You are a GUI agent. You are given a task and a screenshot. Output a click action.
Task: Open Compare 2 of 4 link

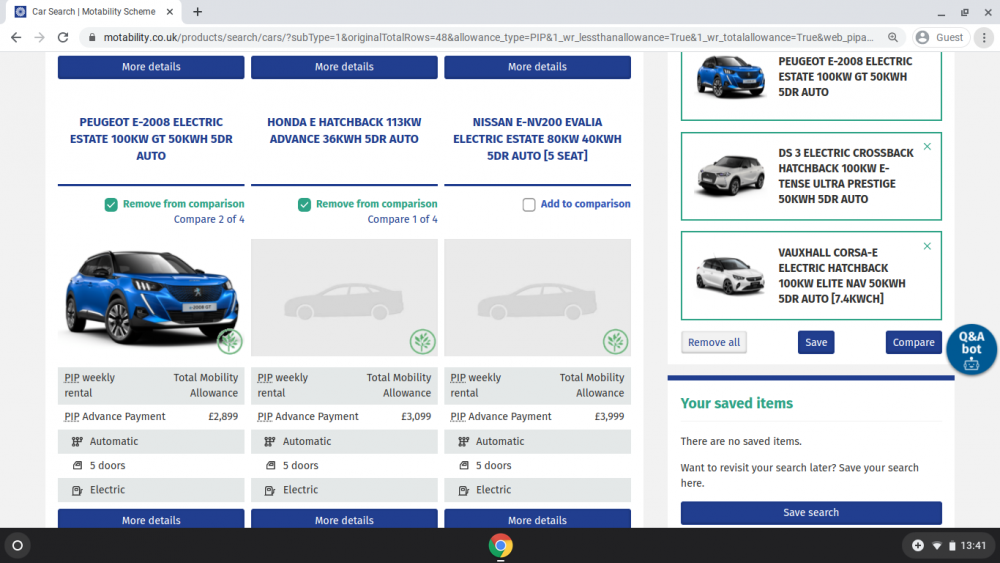click(209, 219)
